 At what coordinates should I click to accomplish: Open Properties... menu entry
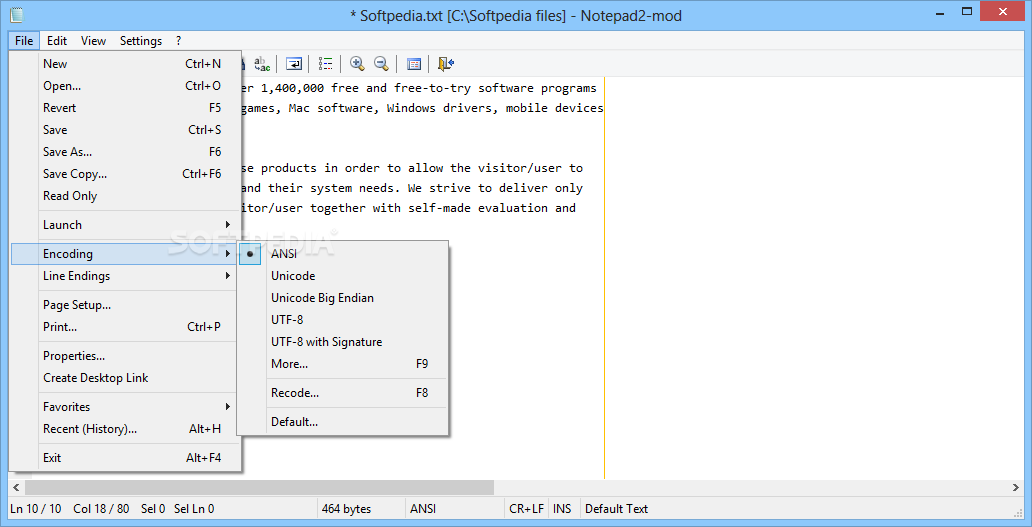coord(126,356)
